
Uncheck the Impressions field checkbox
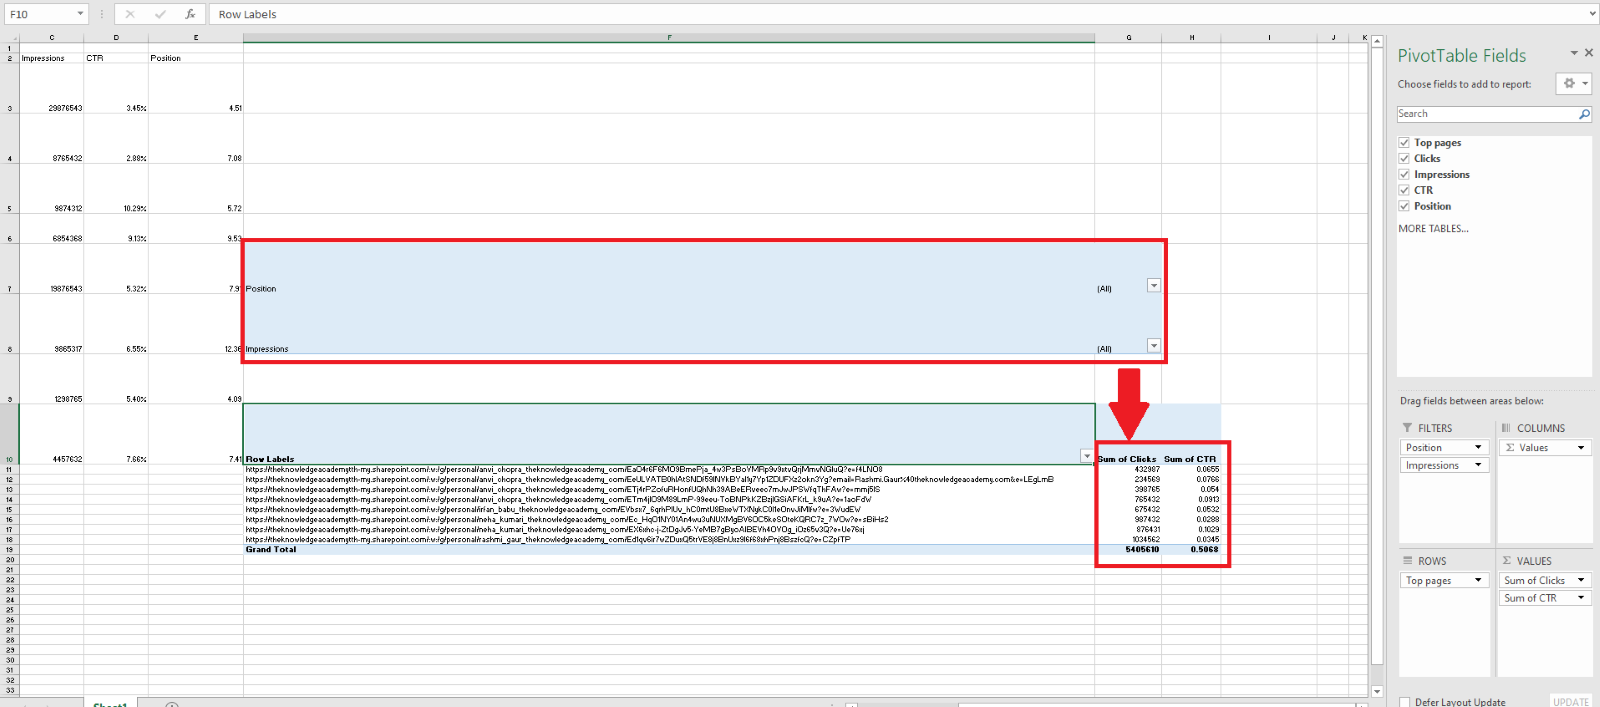click(1404, 175)
